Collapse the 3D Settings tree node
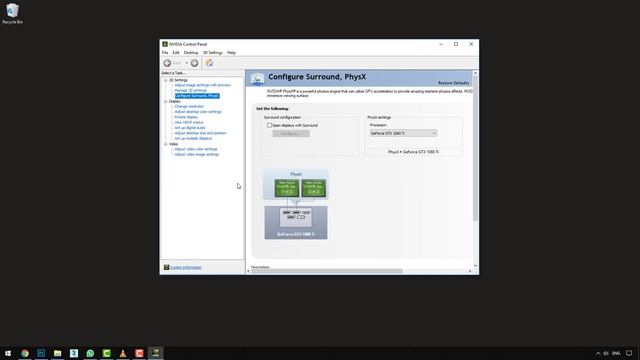640x360 pixels. tap(166, 80)
